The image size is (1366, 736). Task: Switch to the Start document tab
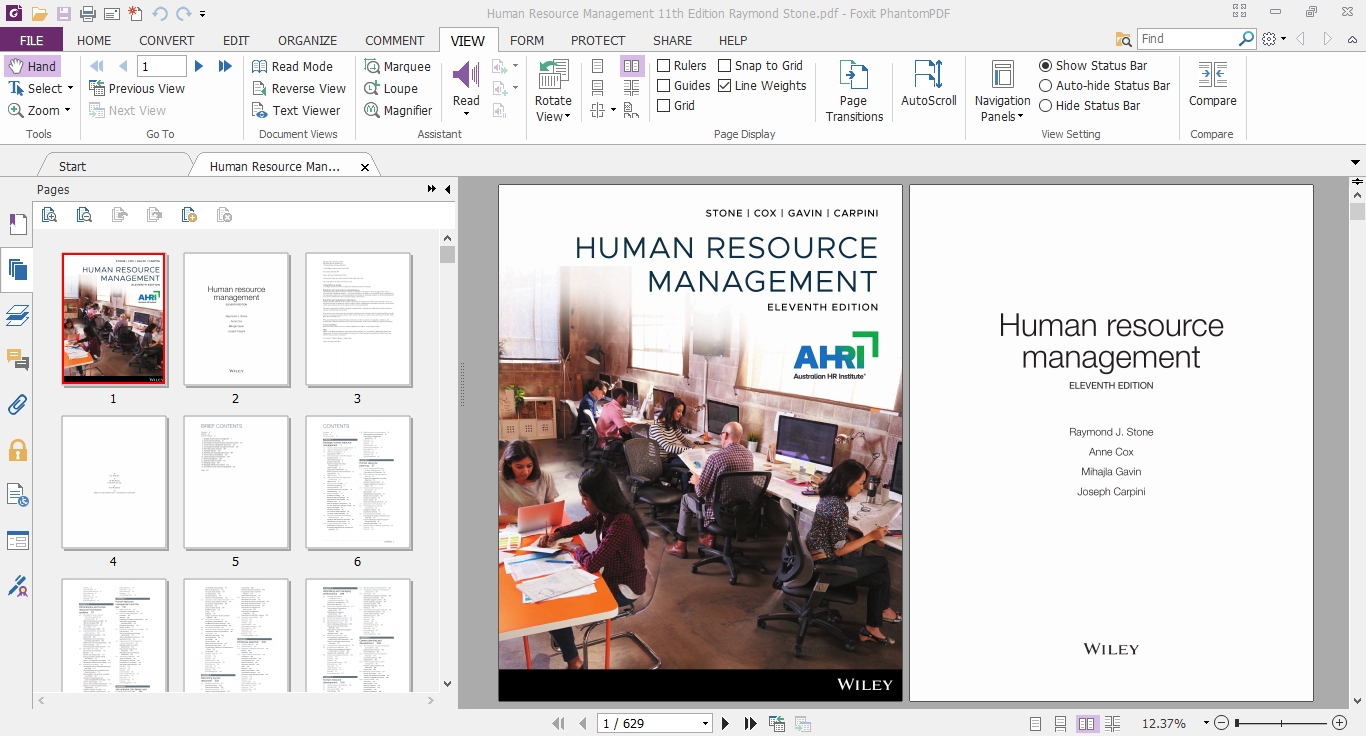pos(72,167)
